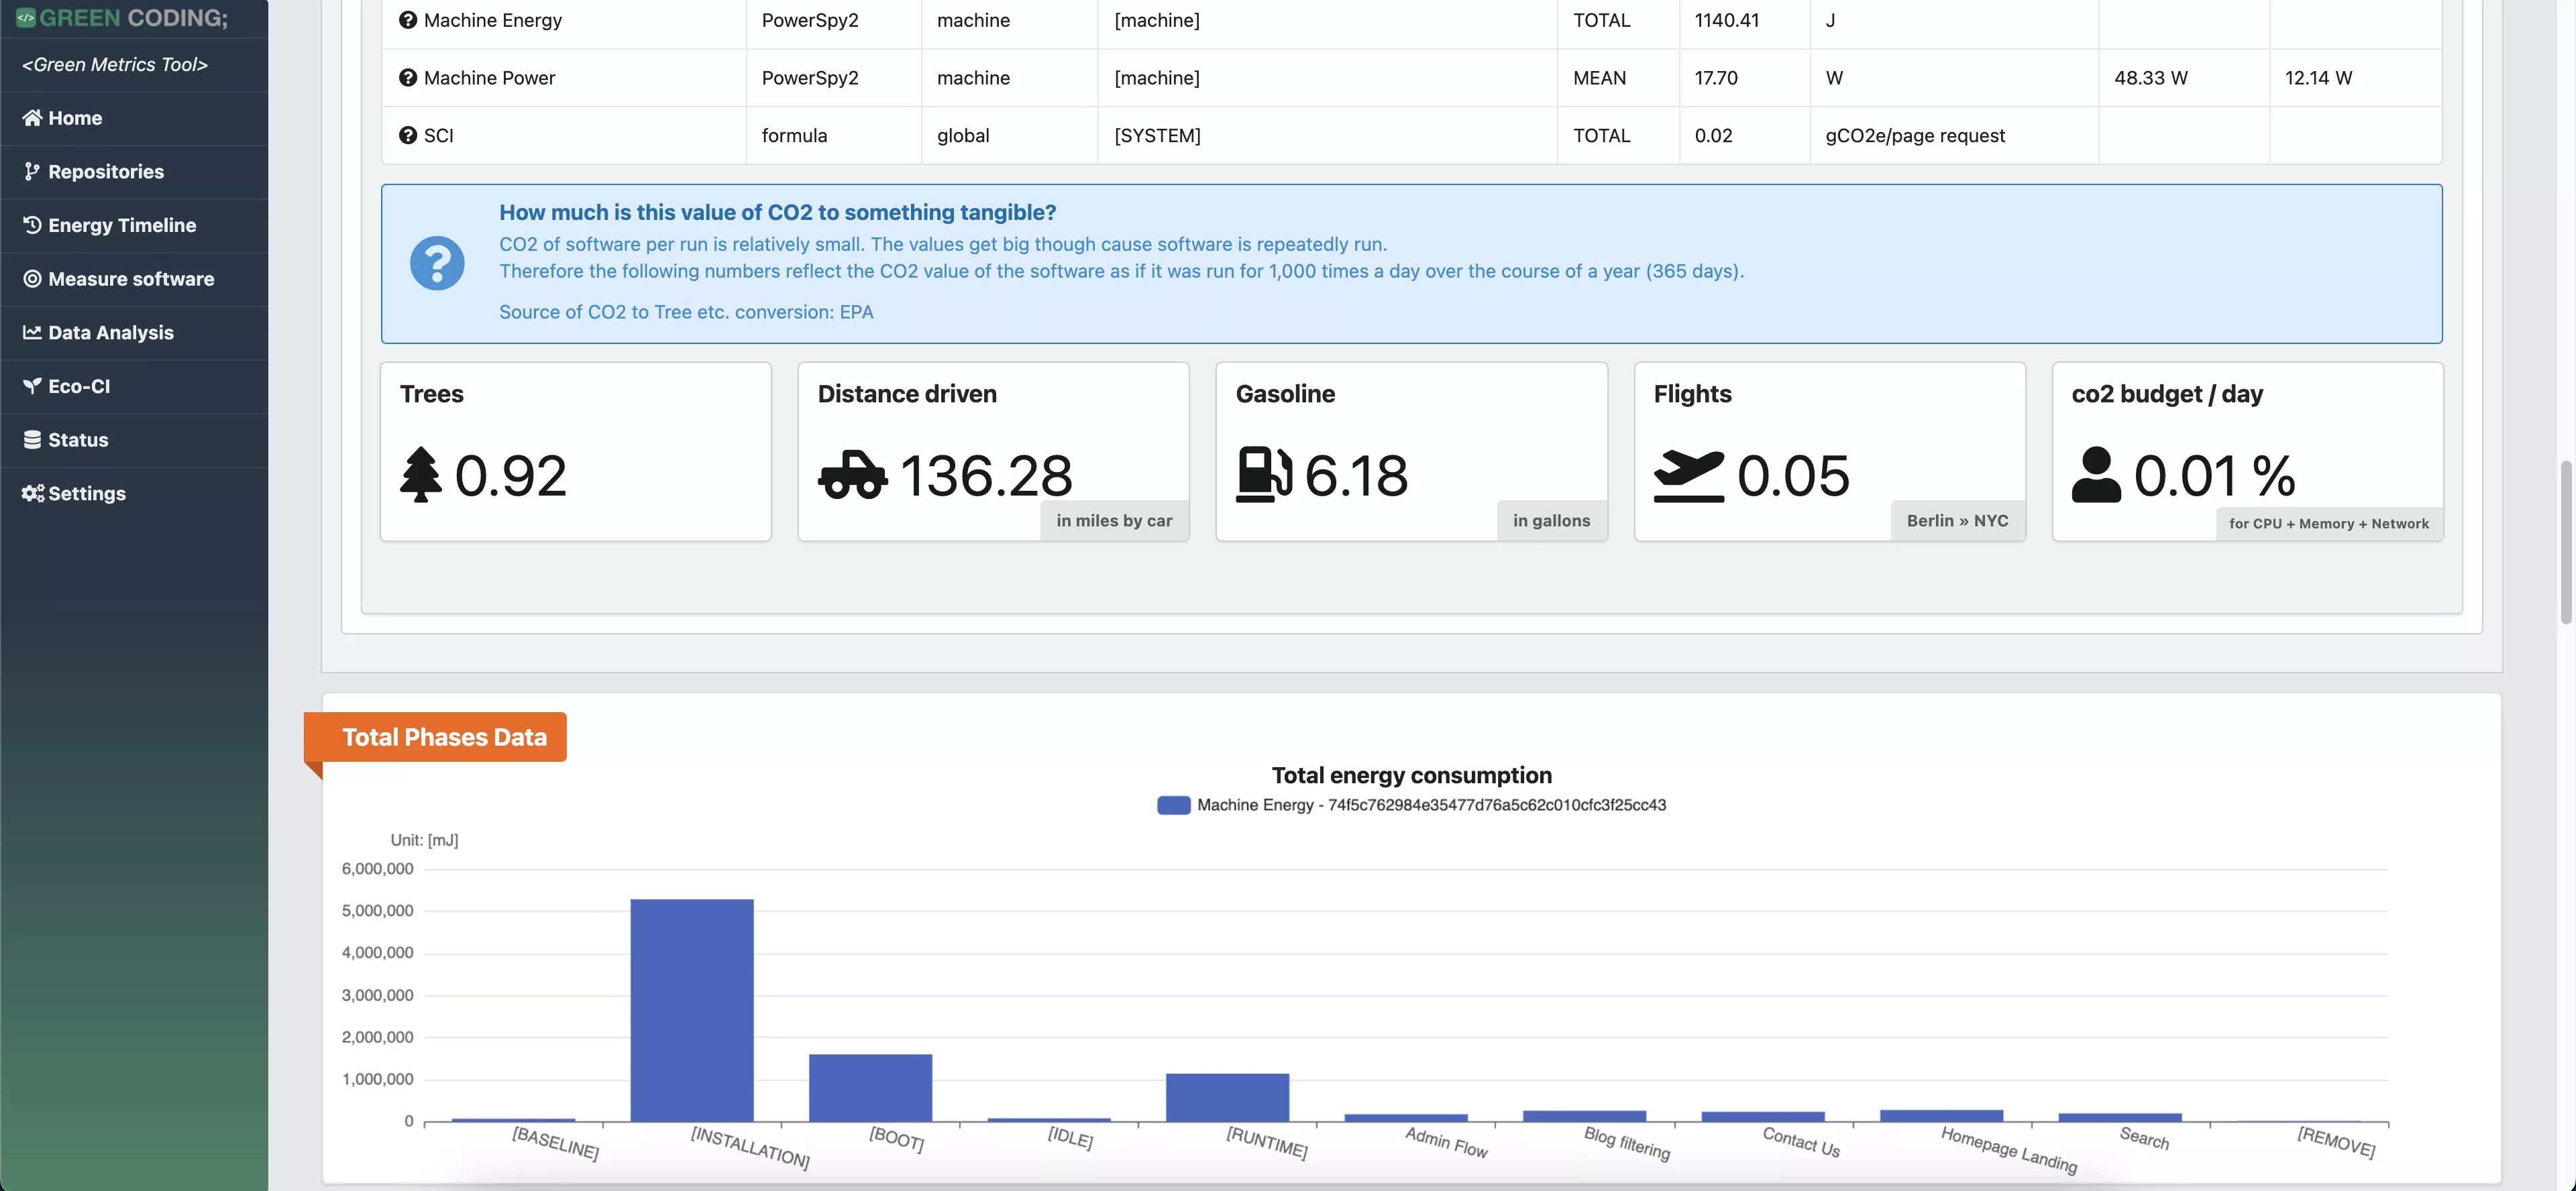Click the Machine Power help question icon

pos(407,78)
